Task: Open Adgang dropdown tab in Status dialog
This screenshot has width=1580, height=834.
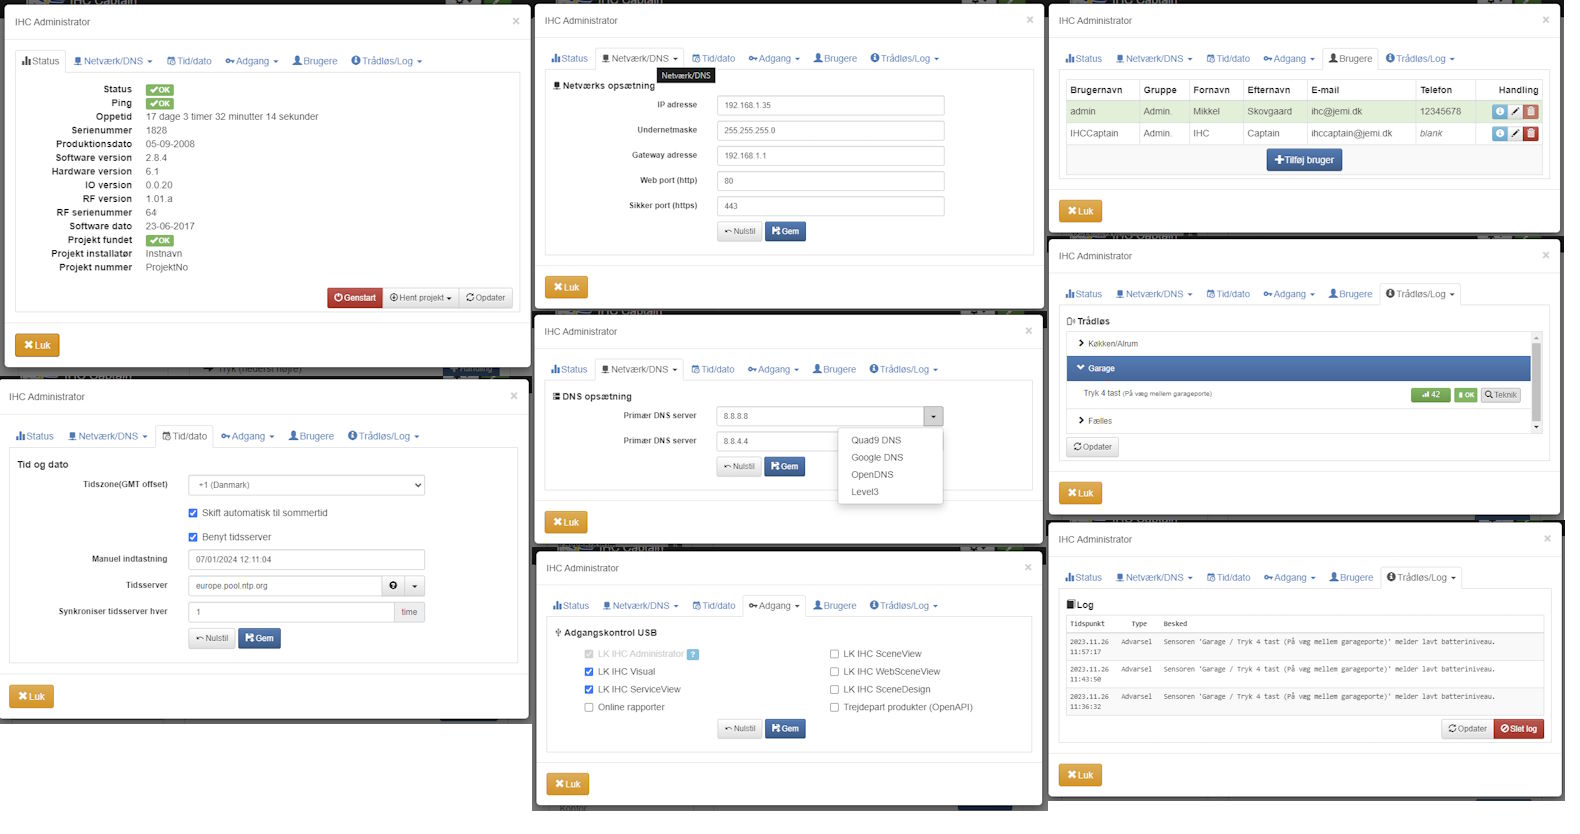Action: coord(252,61)
